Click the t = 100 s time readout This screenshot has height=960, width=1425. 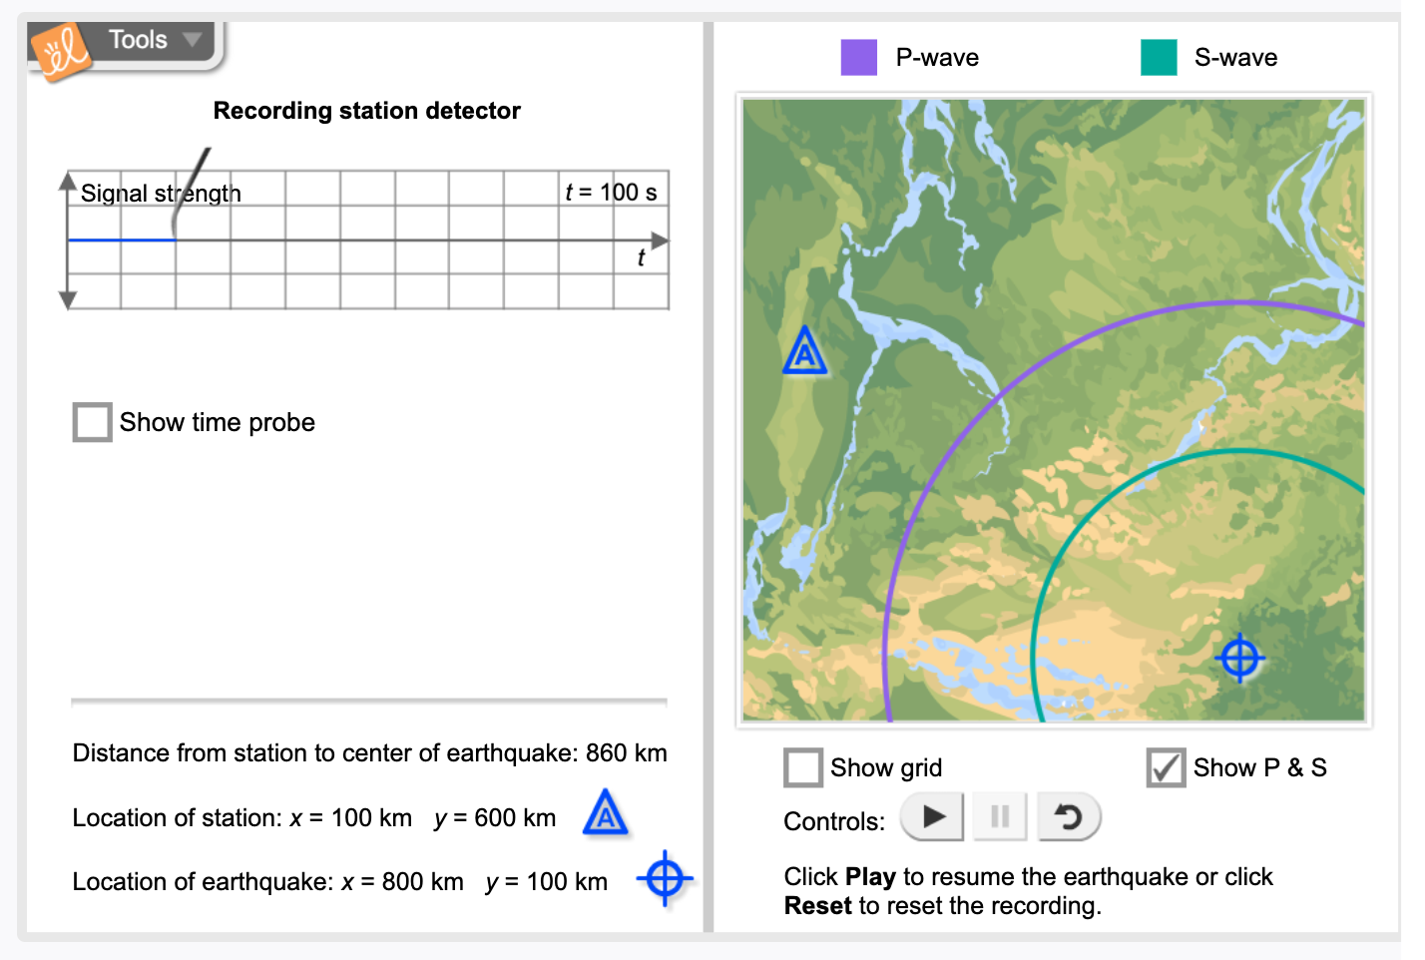(611, 192)
